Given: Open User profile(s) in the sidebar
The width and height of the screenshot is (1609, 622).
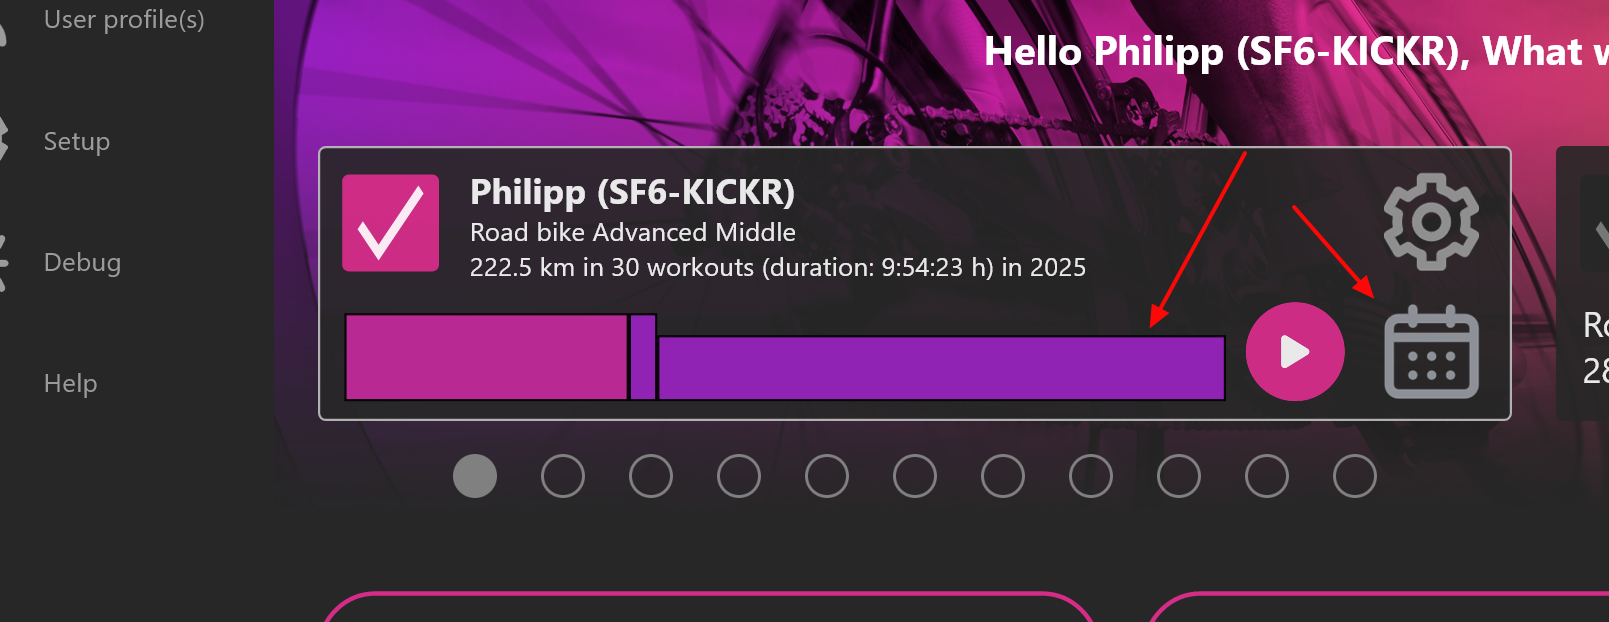Looking at the screenshot, I should pos(124,20).
